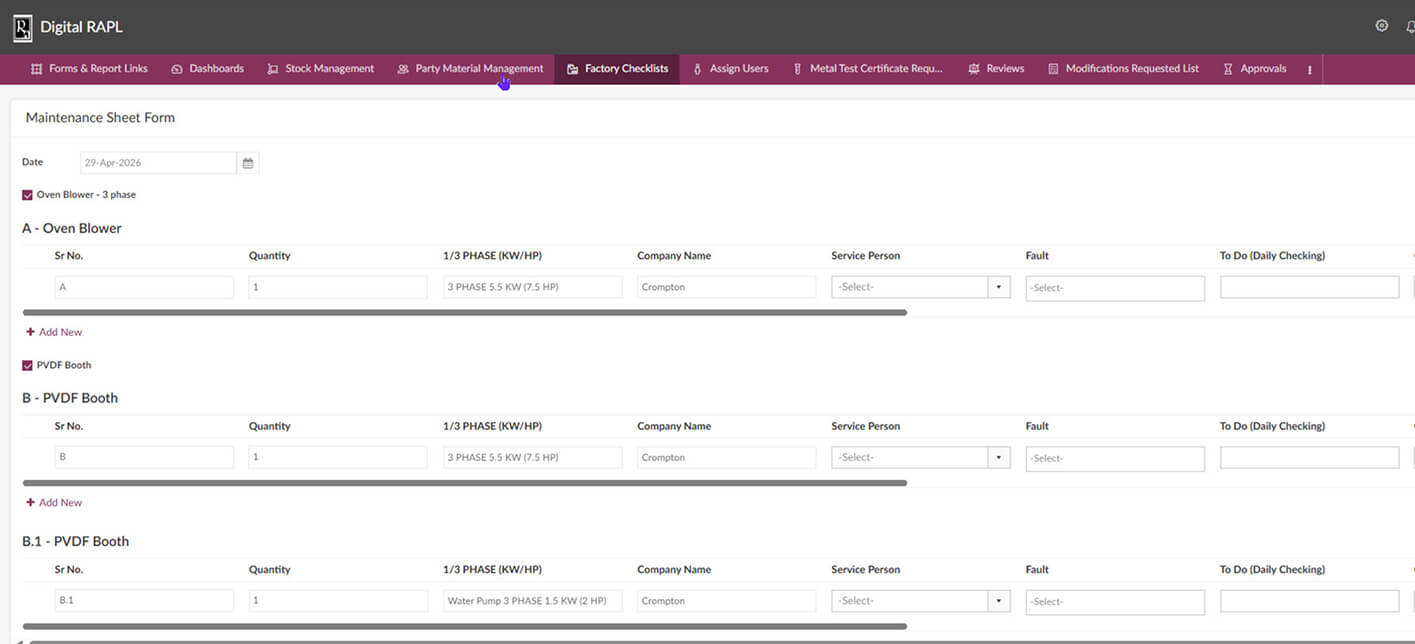Open Fault select field in row B
This screenshot has width=1415, height=644.
(1115, 458)
